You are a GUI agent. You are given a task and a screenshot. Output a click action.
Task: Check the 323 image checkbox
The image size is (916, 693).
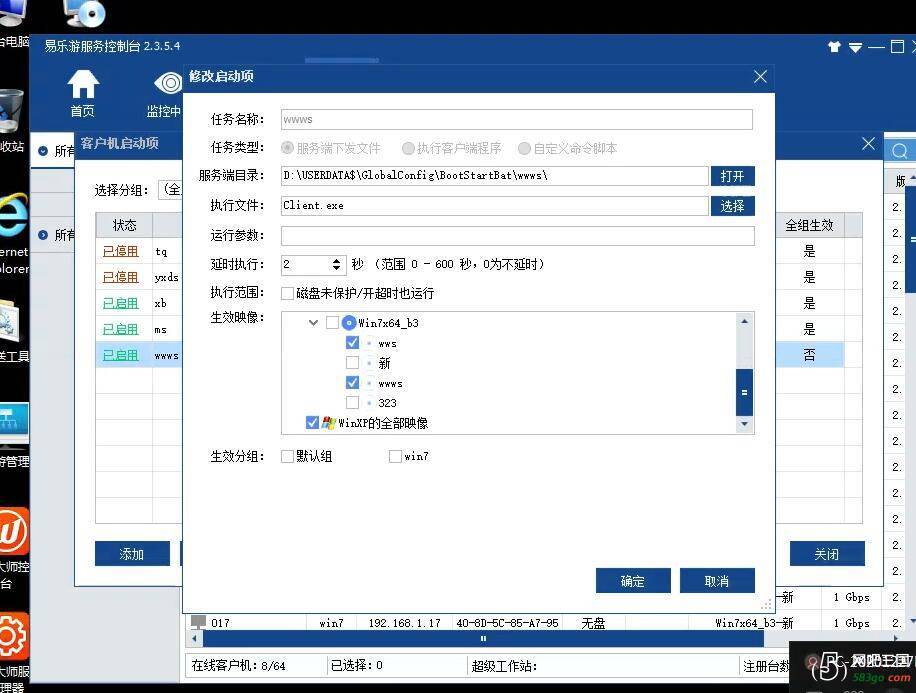tap(352, 403)
